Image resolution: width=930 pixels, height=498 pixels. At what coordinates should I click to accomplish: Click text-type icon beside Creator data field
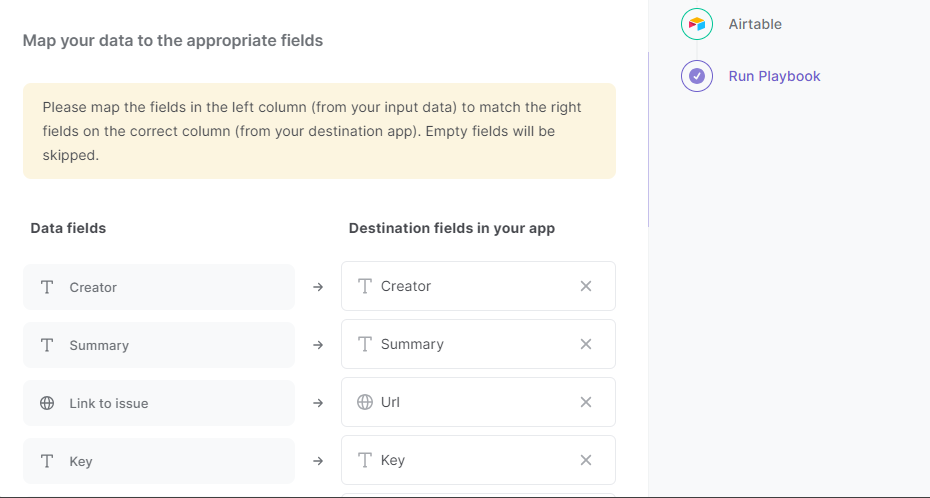coord(47,287)
